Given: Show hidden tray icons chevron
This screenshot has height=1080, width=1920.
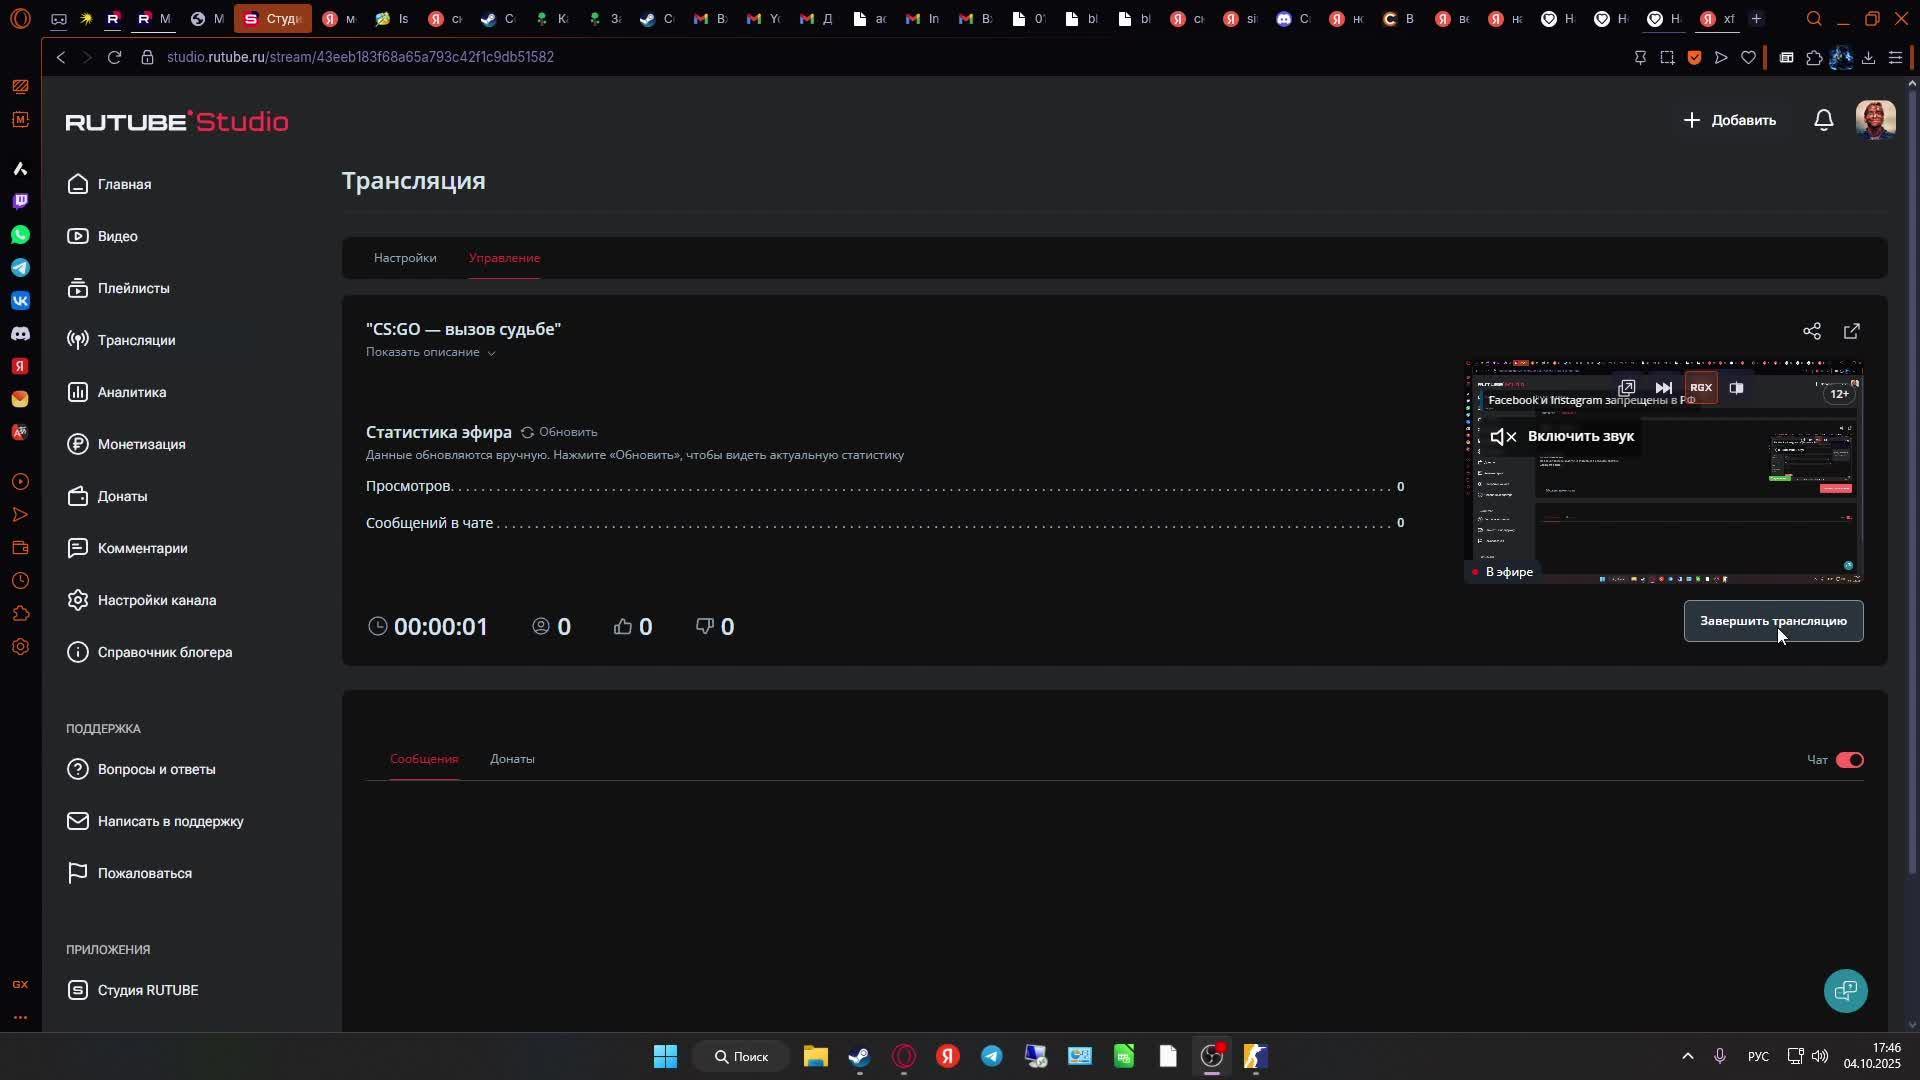Looking at the screenshot, I should click(1687, 1056).
